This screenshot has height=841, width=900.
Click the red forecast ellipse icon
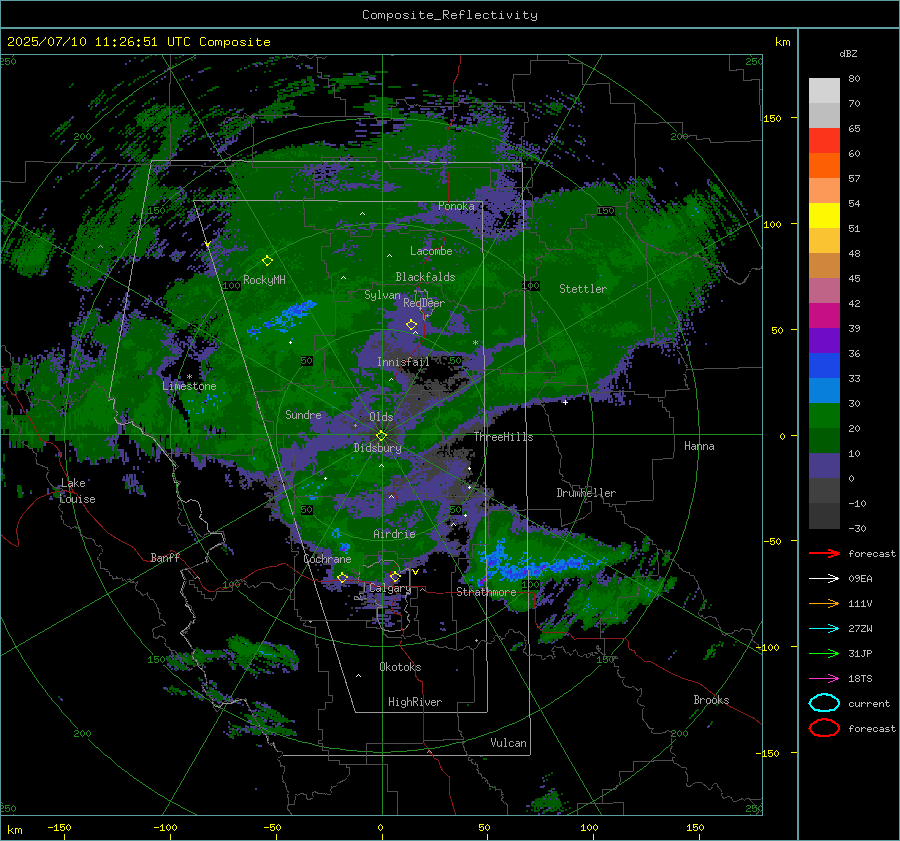pos(824,728)
